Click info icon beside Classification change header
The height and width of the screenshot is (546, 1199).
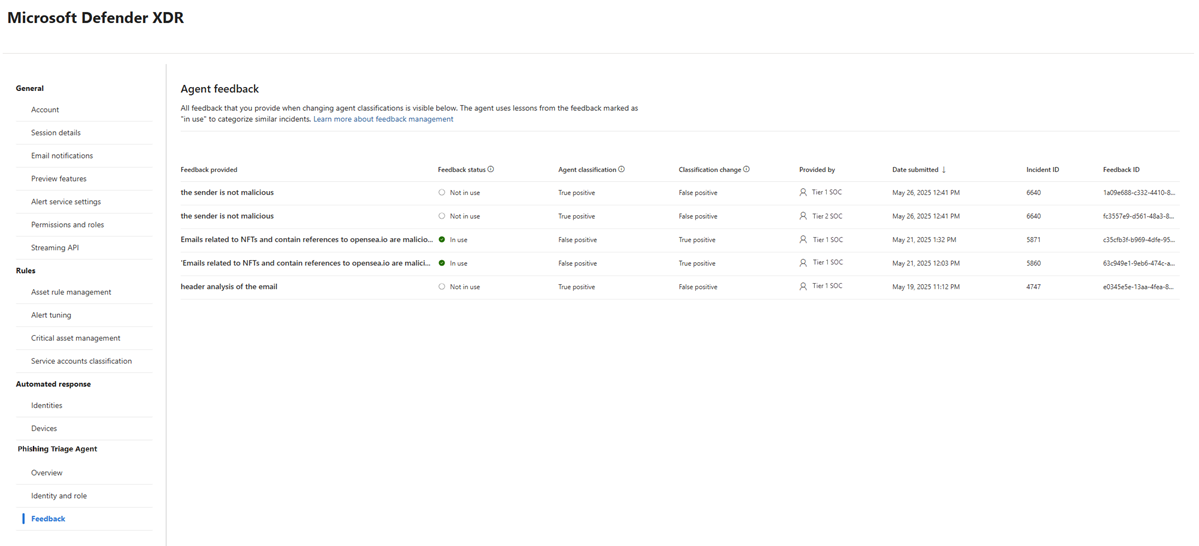[x=746, y=170]
